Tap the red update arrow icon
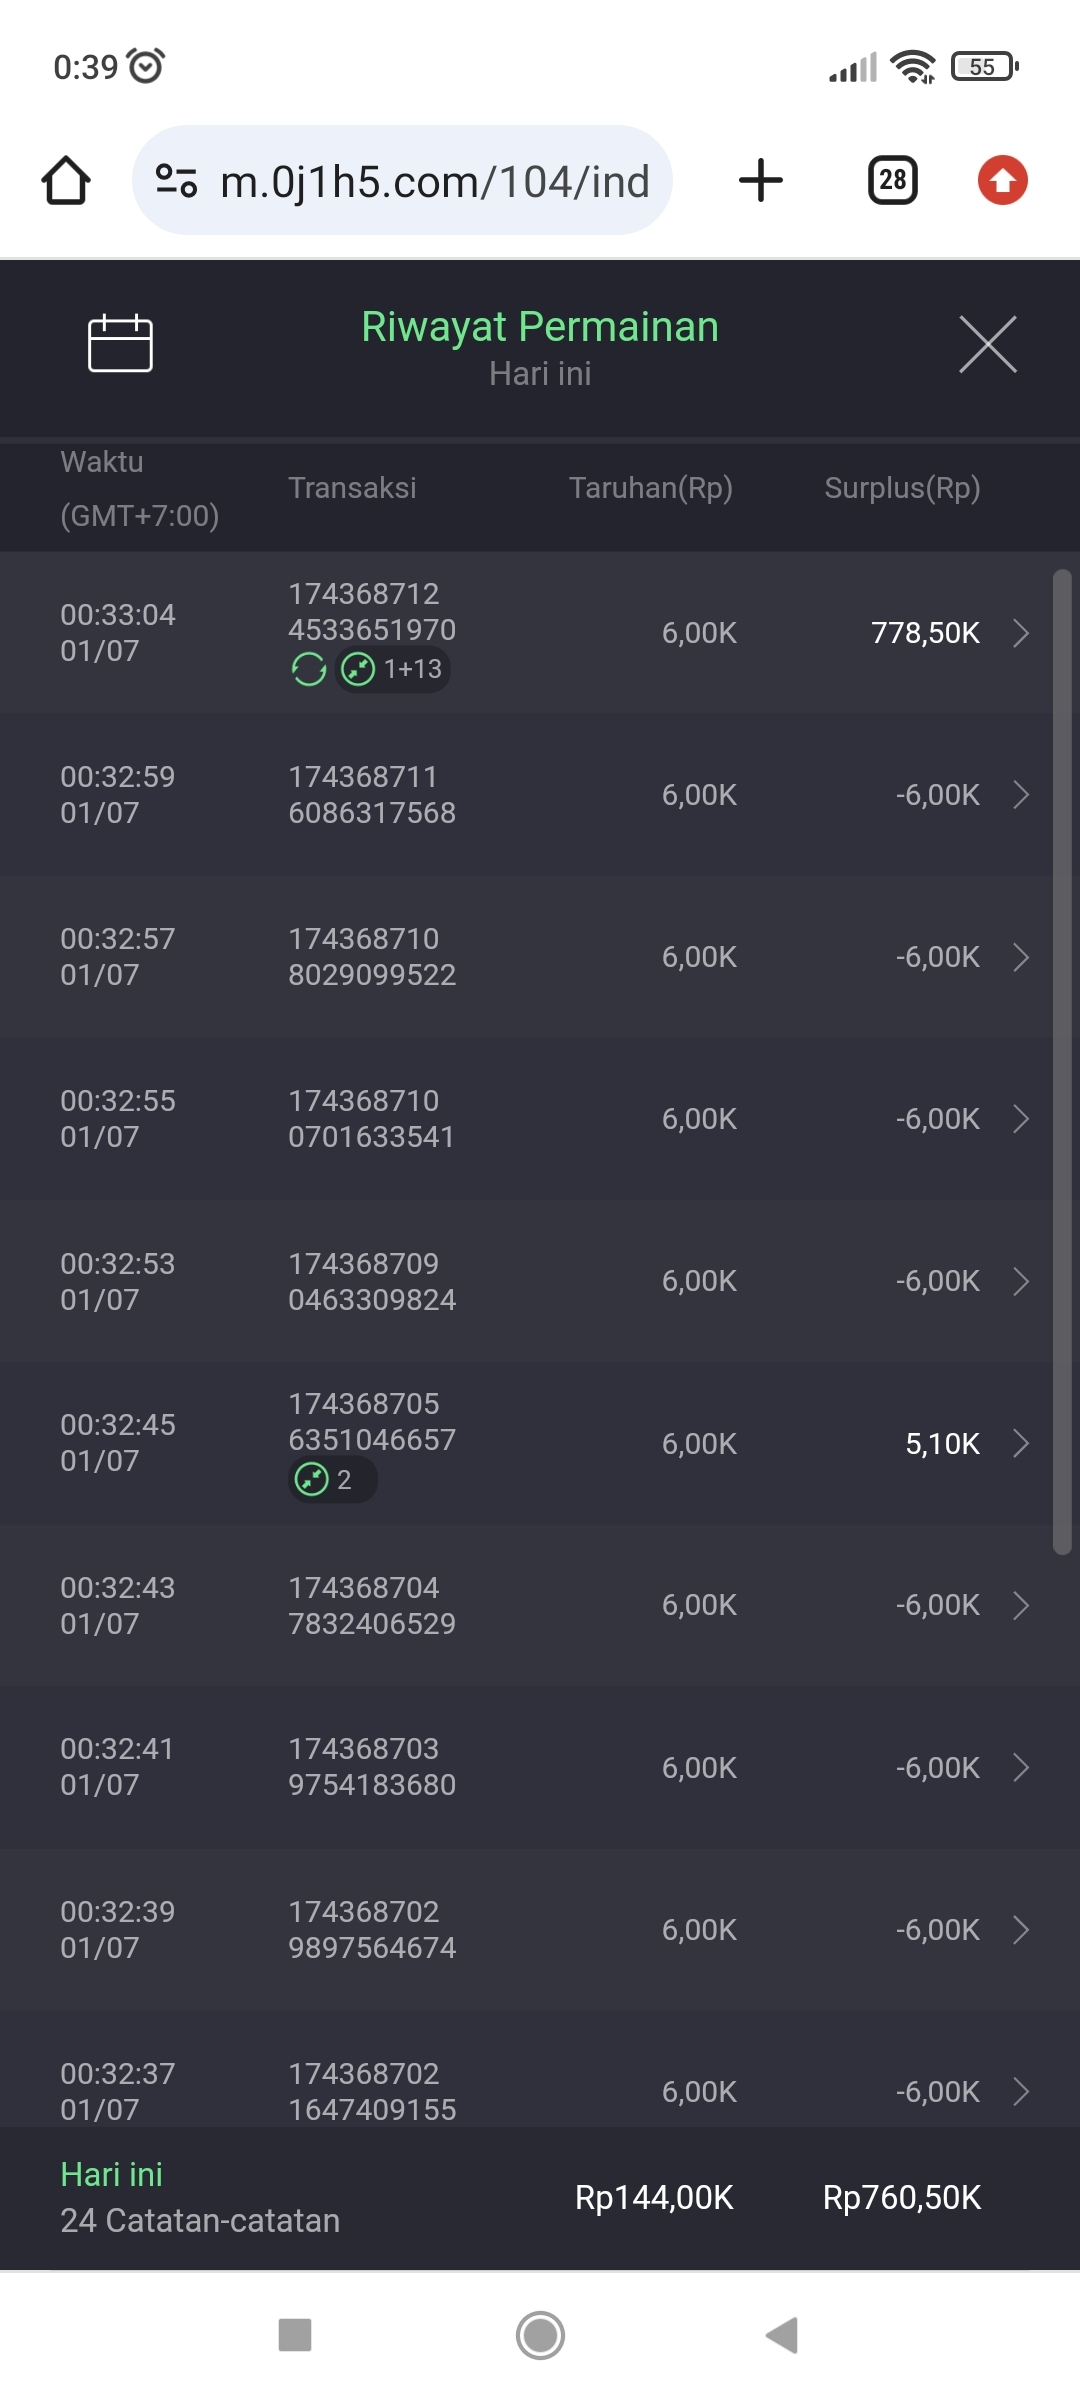Screen dimensions: 1080x2400 point(1002,181)
